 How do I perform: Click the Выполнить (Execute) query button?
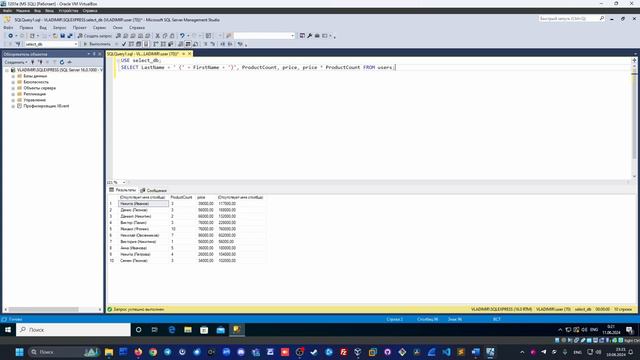click(97, 44)
